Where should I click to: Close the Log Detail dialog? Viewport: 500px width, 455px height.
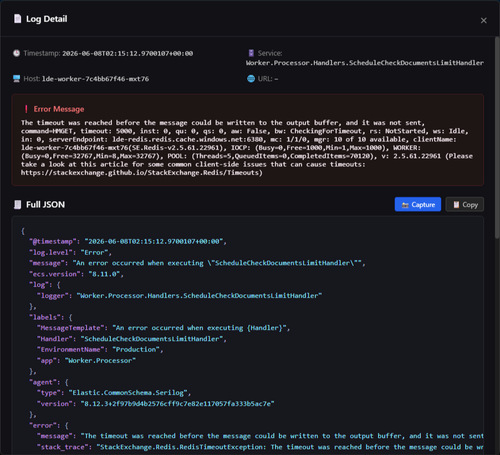(x=483, y=21)
